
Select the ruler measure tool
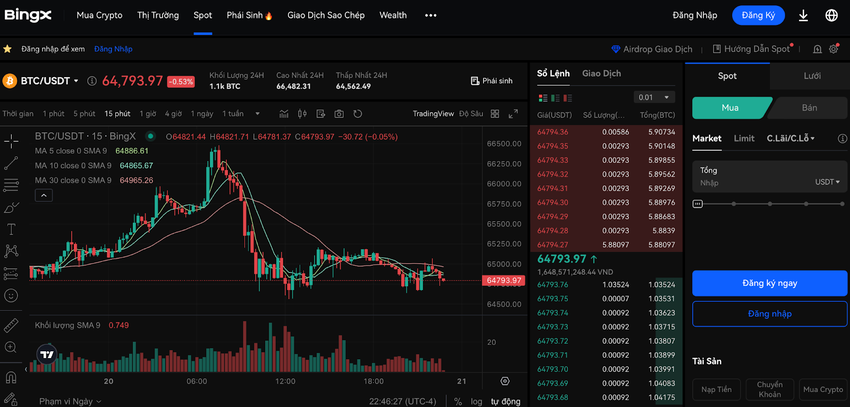[x=11, y=325]
